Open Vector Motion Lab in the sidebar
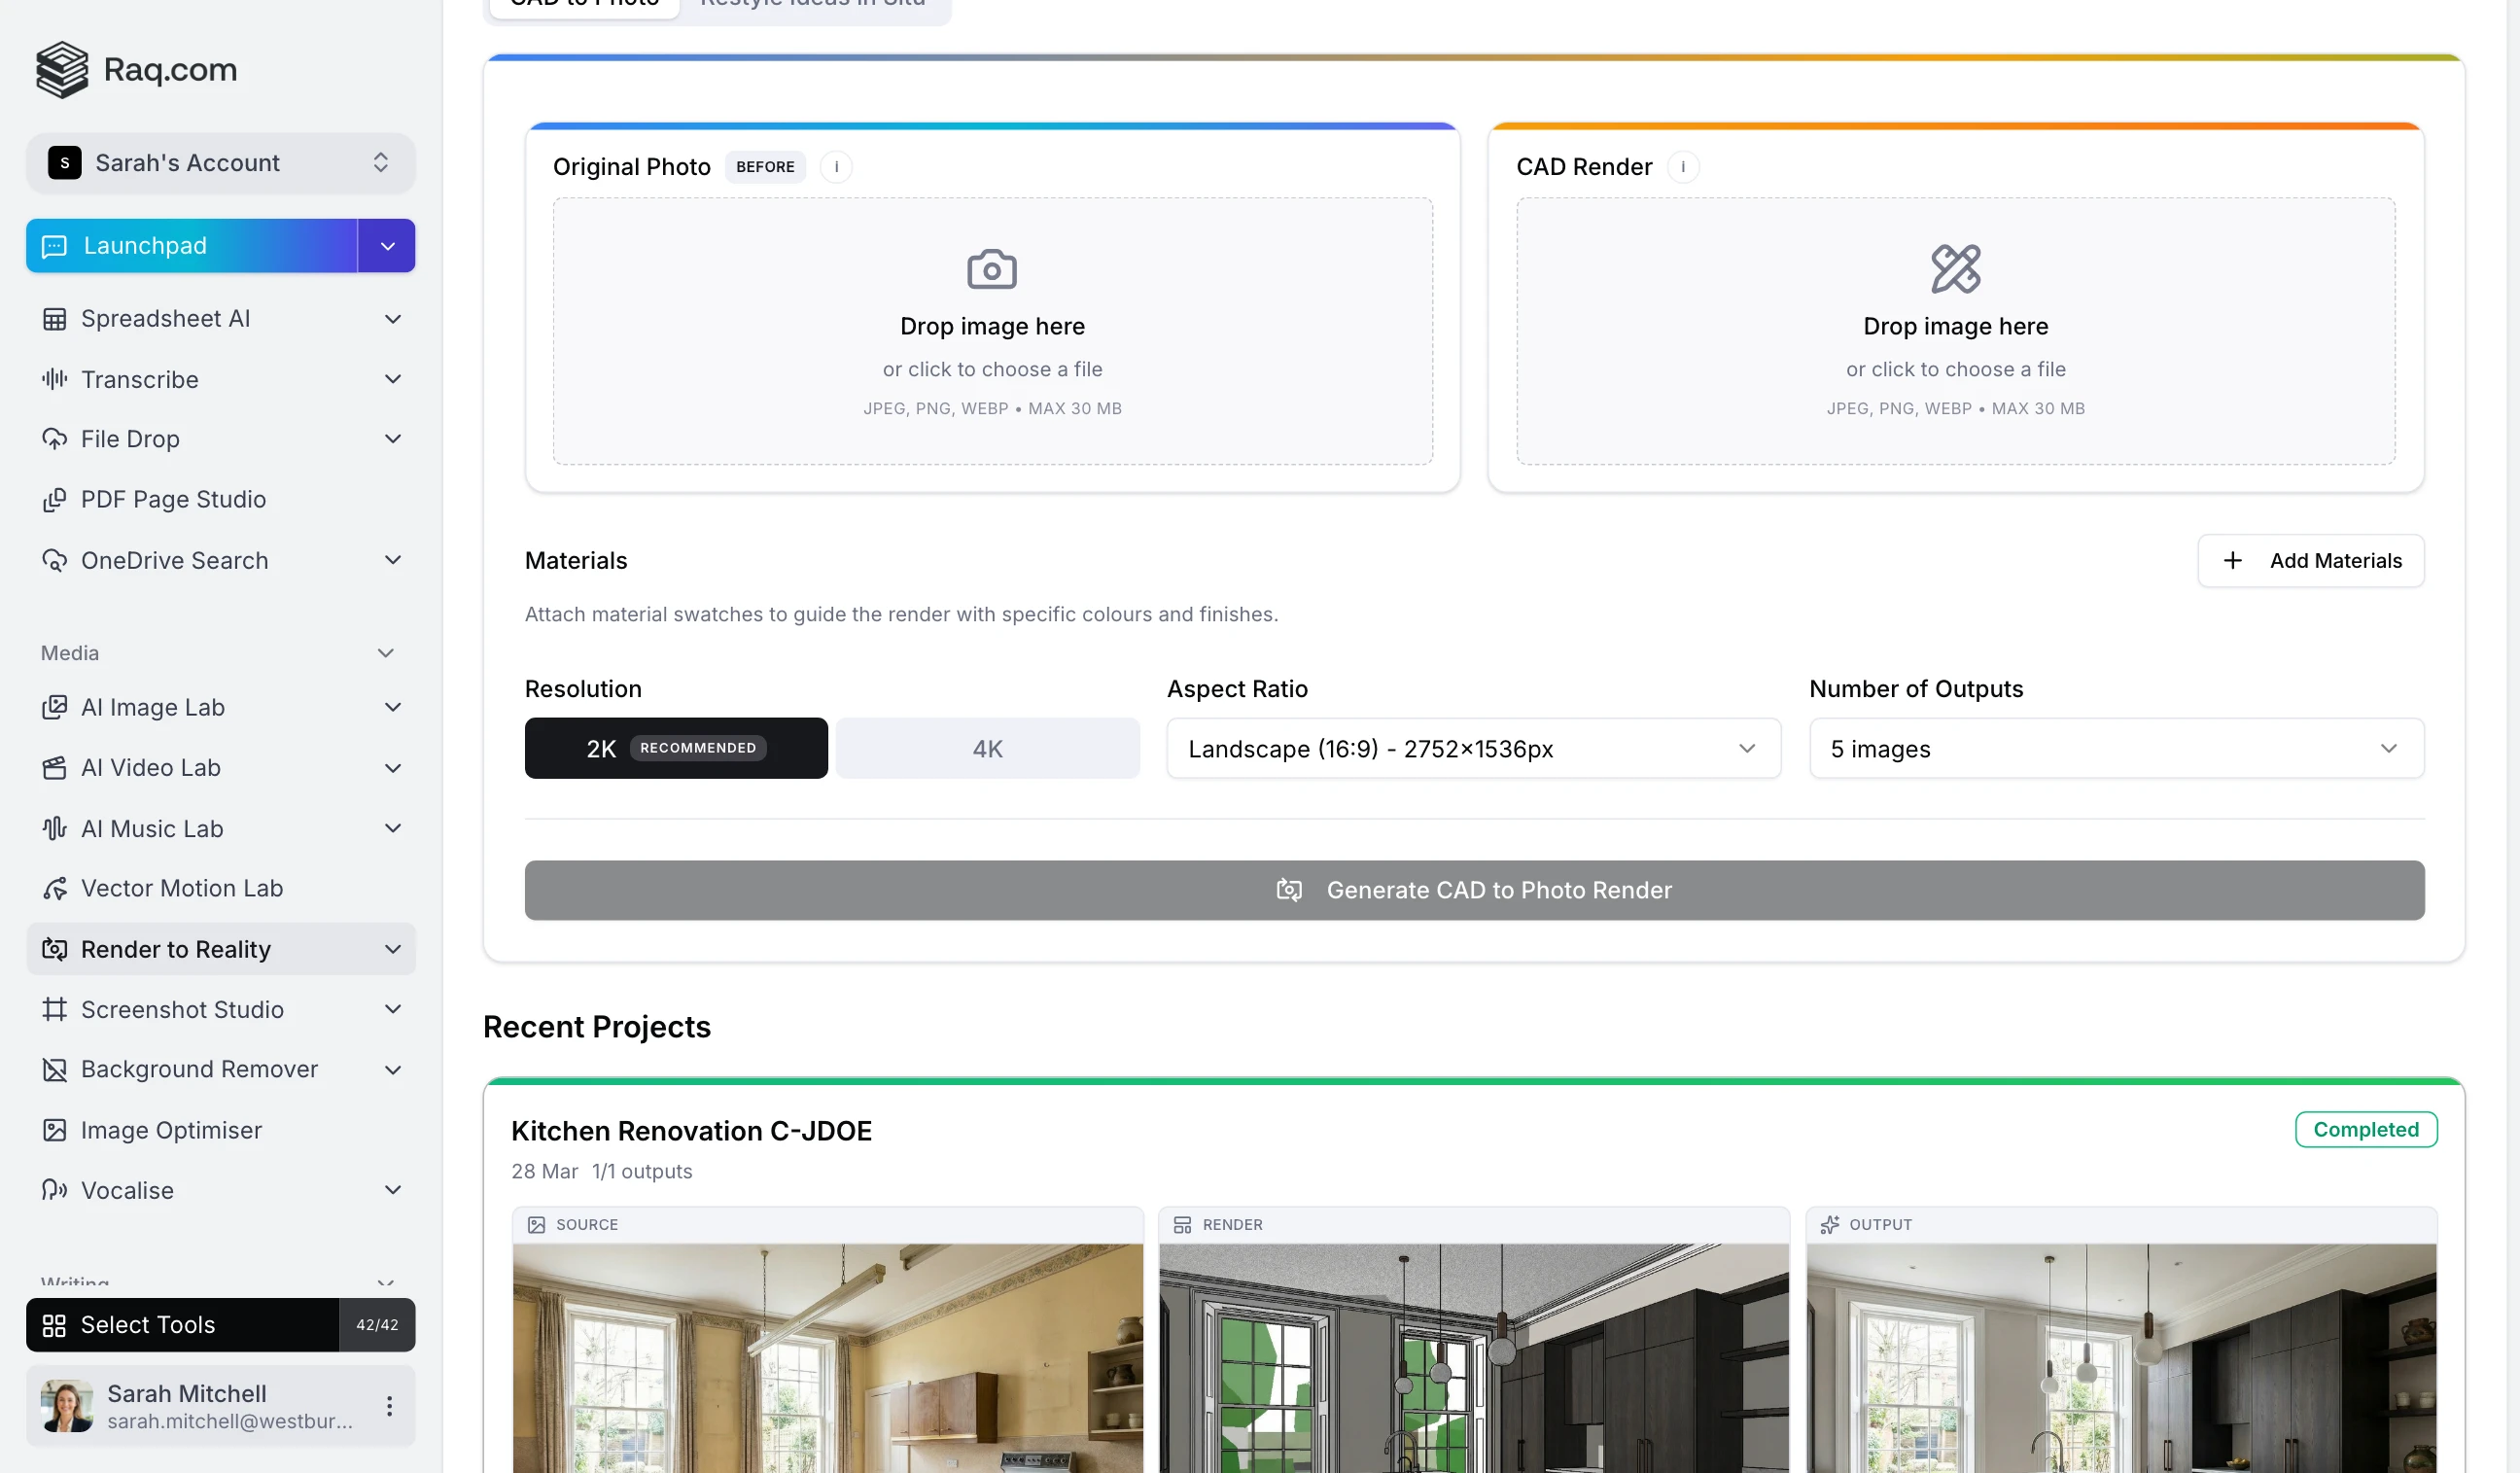This screenshot has height=1473, width=2520. pos(181,888)
